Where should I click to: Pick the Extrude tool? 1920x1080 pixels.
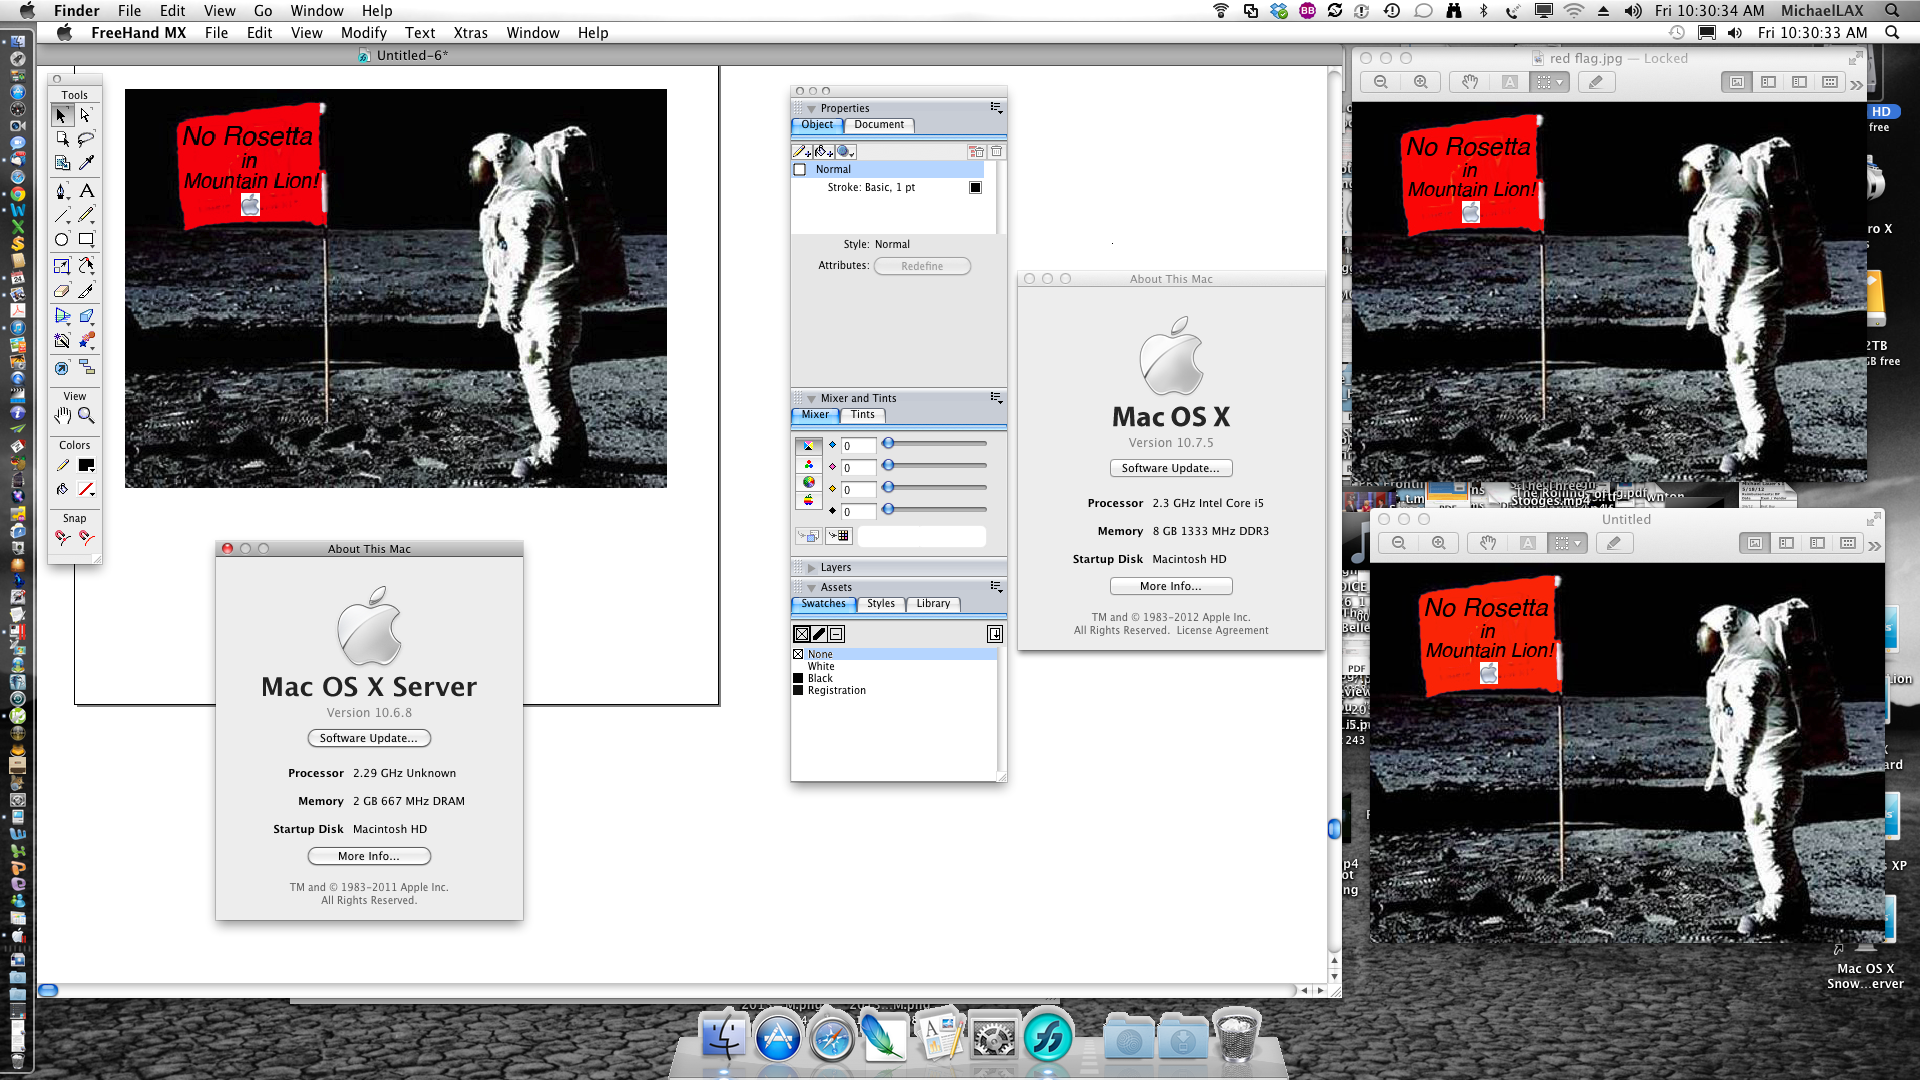tap(86, 316)
